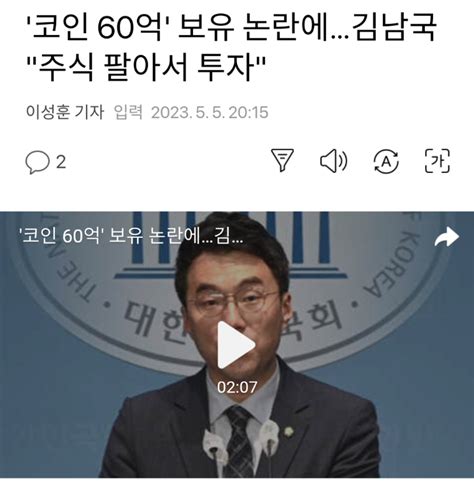Tap the translate icon with circled A
The image size is (474, 500).
(386, 161)
